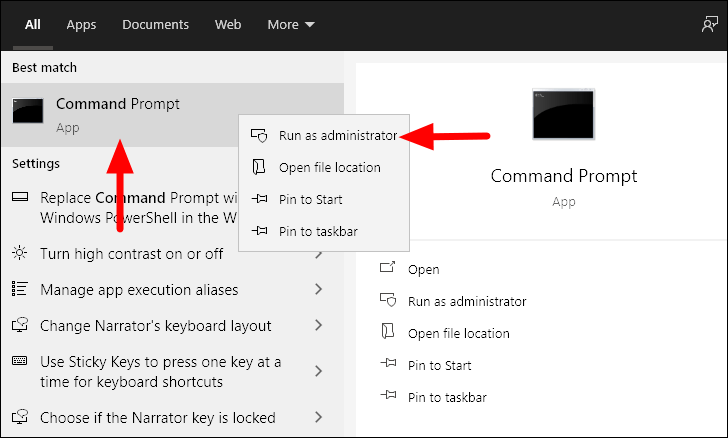Click pin icon beside context menu Pin to Start
This screenshot has height=438, width=728.
(259, 199)
